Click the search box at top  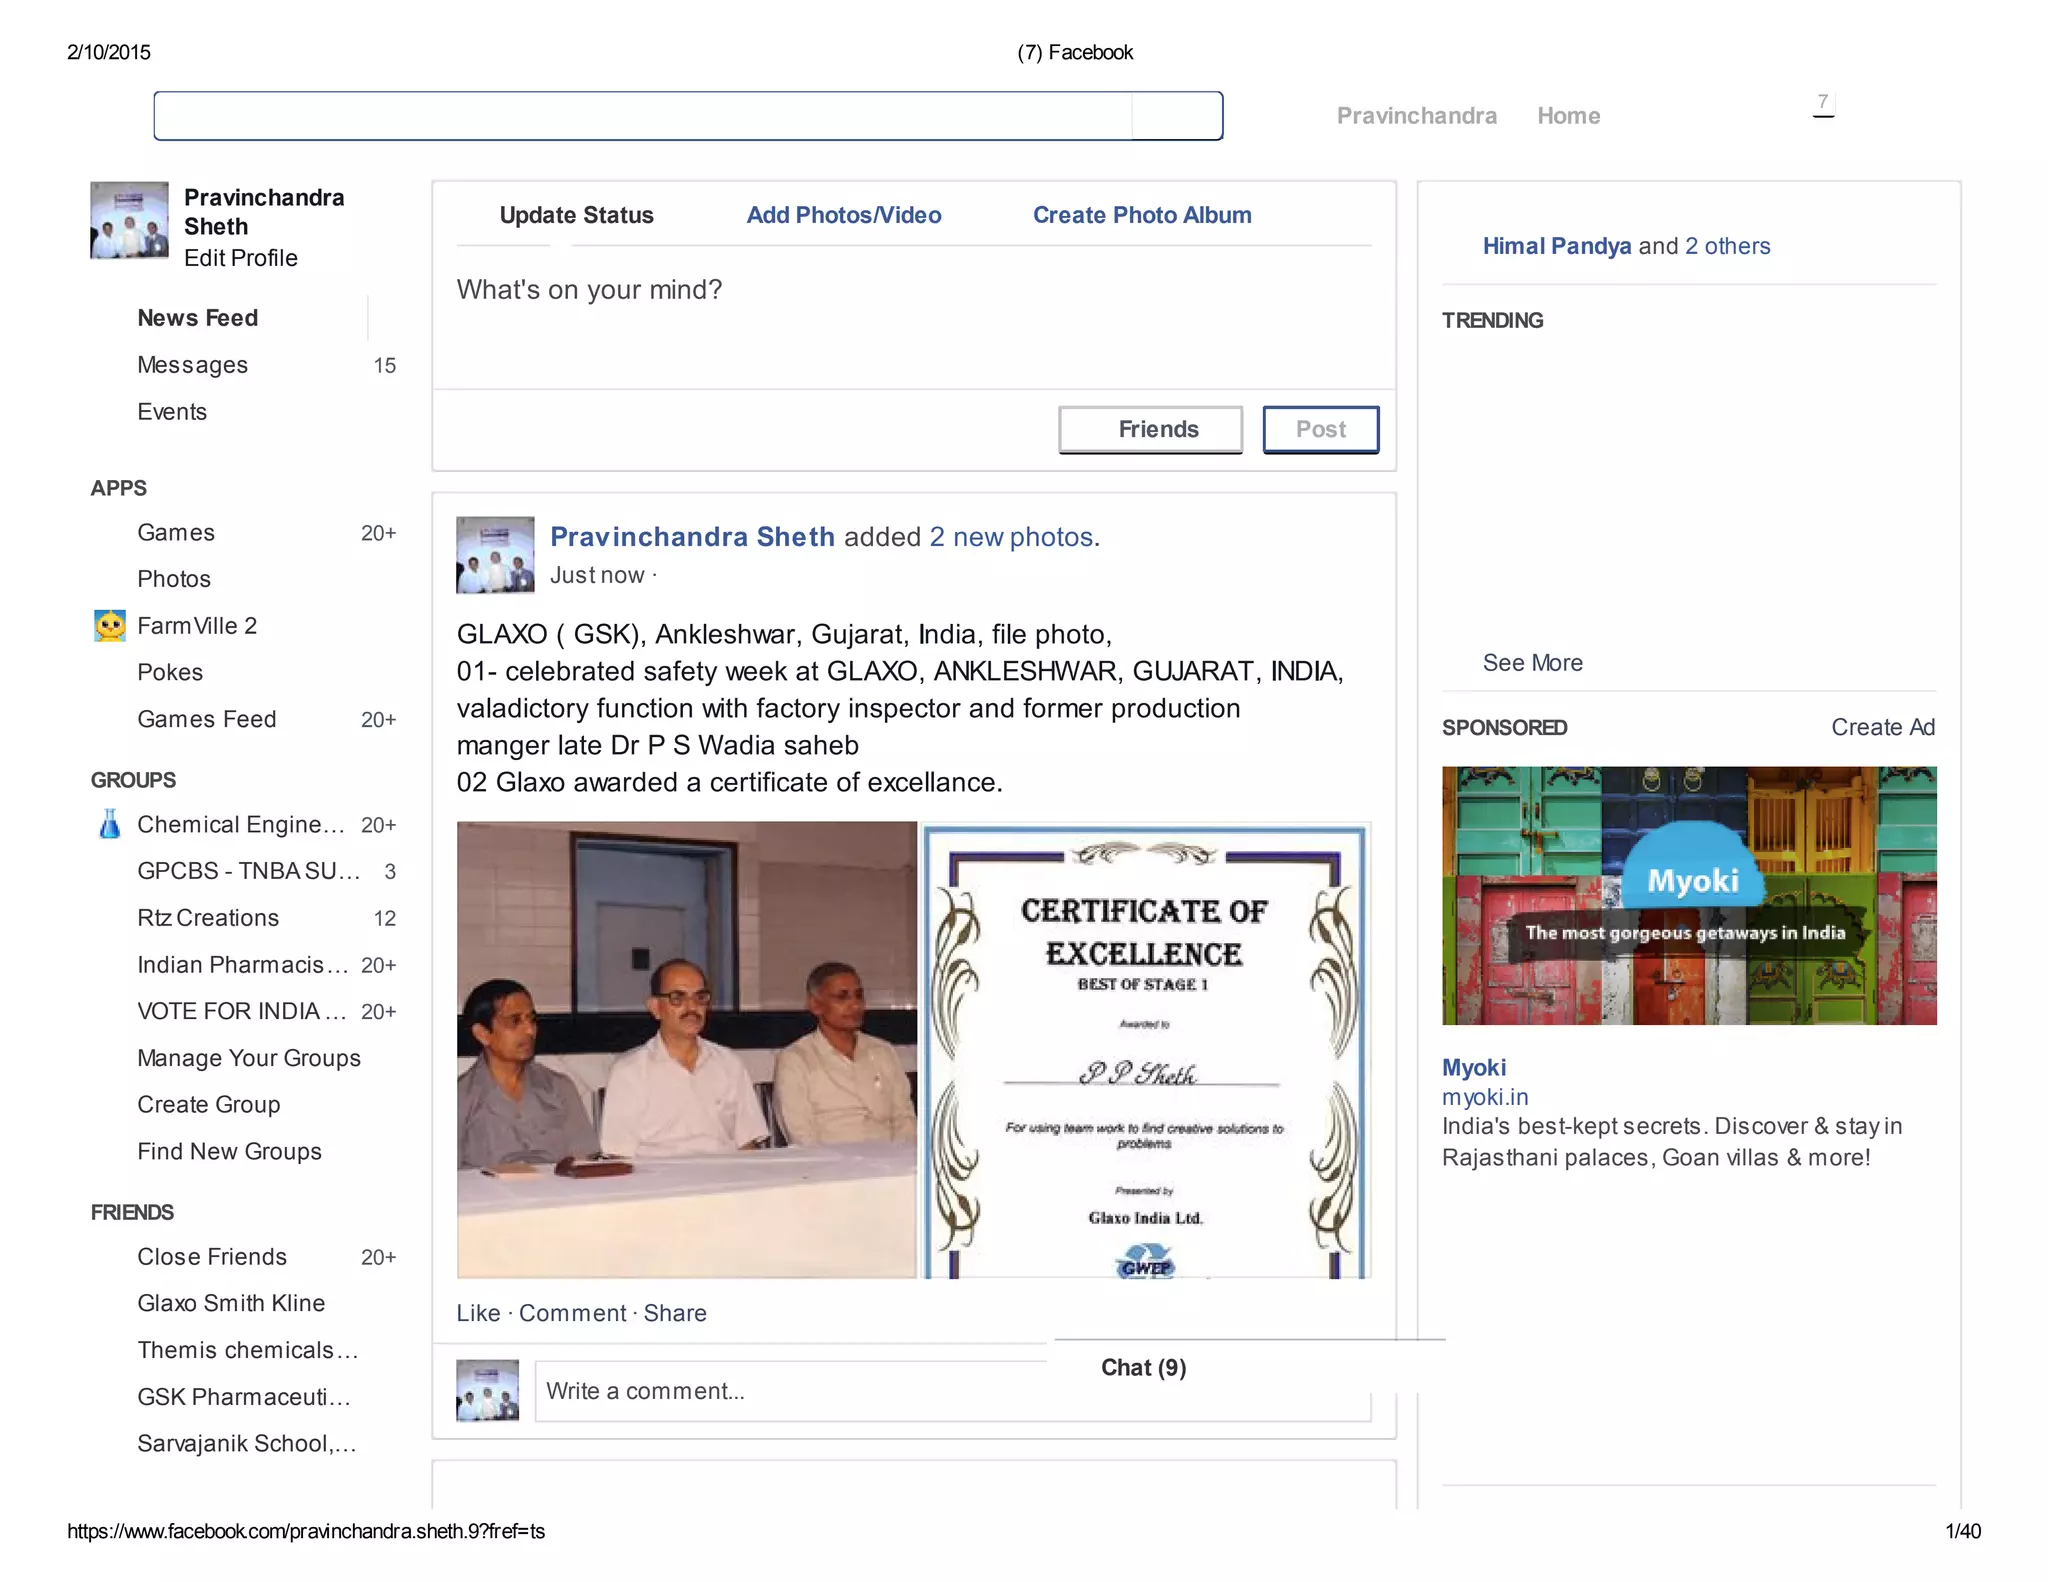pos(642,116)
